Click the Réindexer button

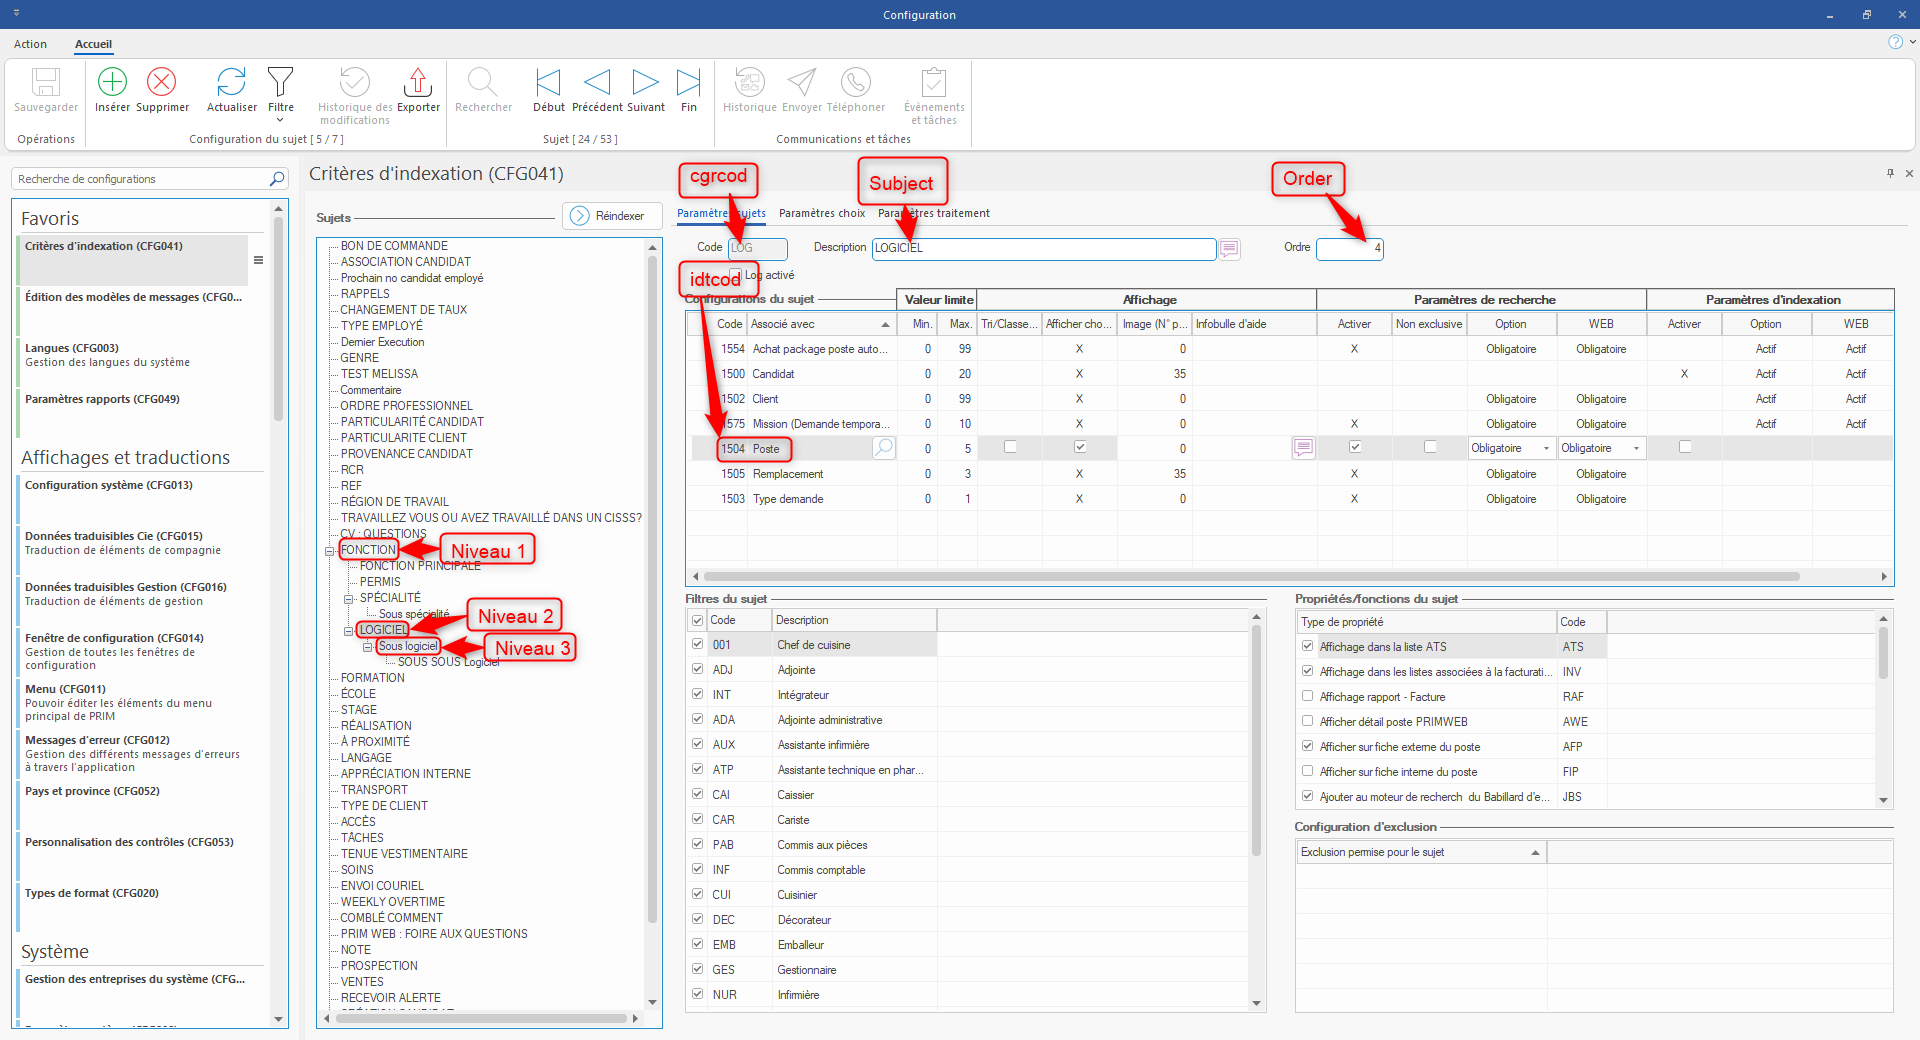click(x=611, y=216)
